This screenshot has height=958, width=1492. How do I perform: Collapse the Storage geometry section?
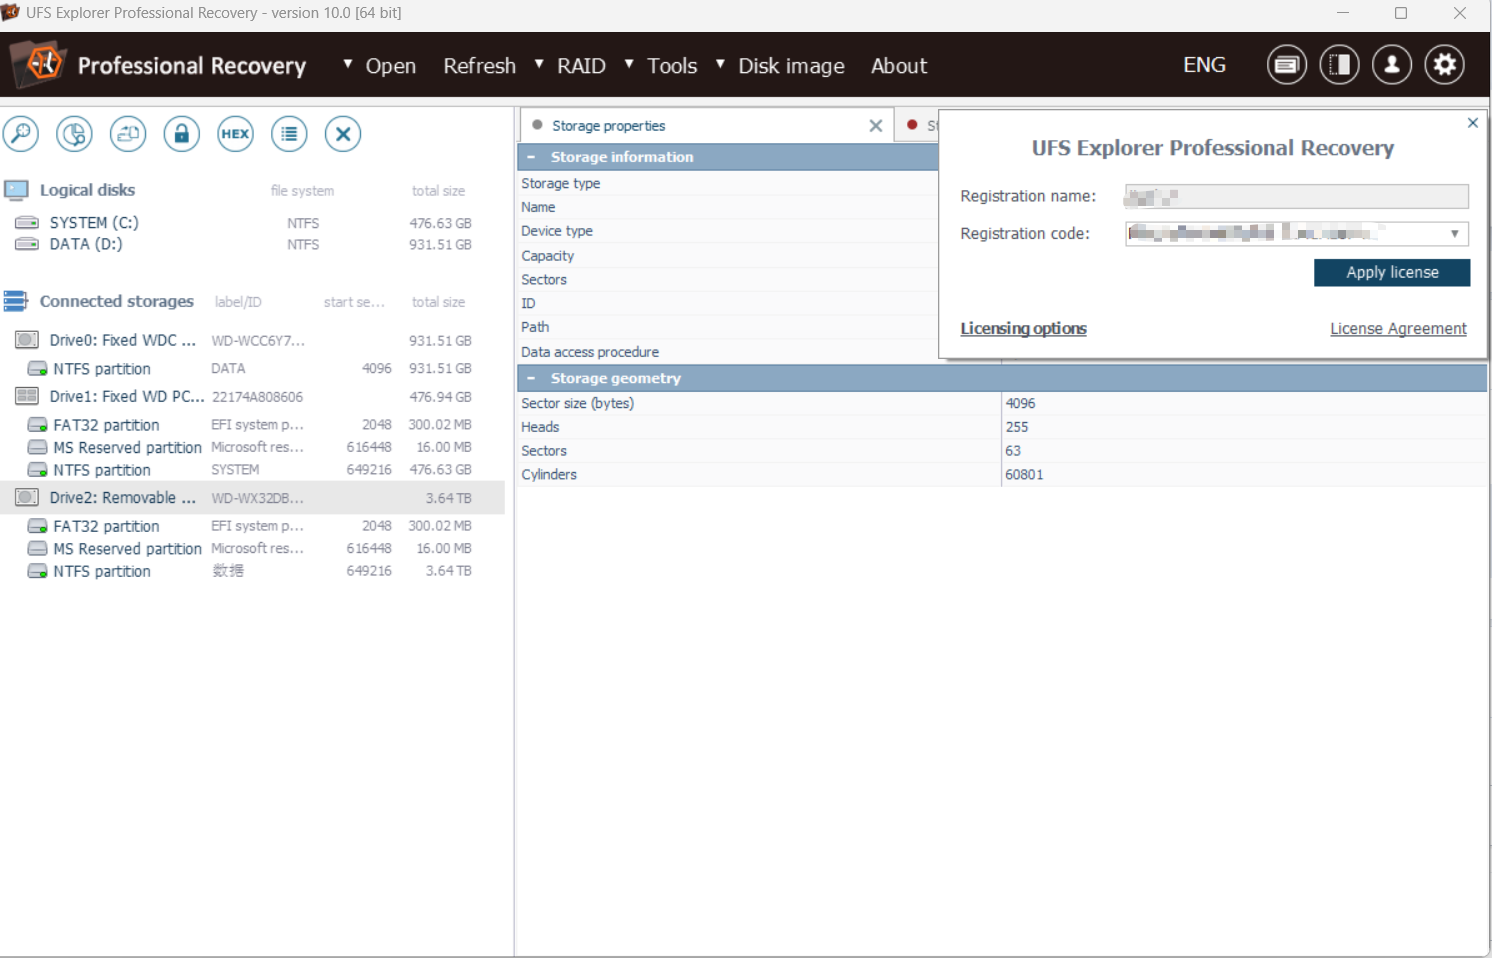pyautogui.click(x=531, y=378)
